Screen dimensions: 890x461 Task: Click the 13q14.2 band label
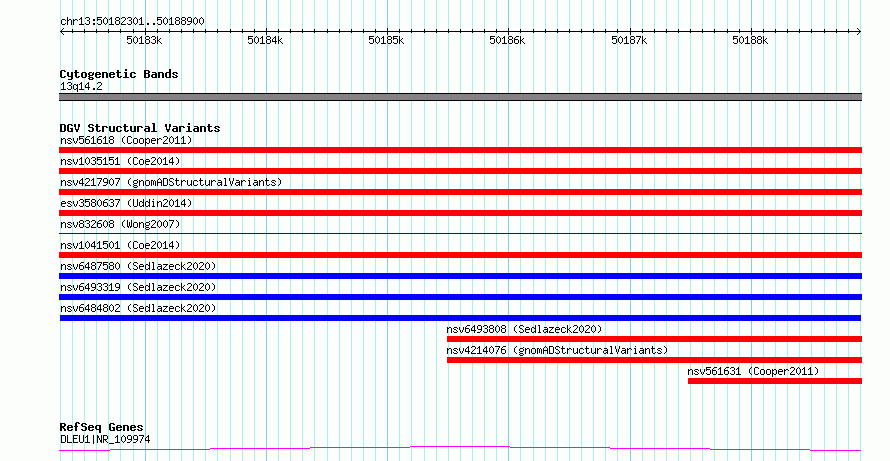click(81, 87)
